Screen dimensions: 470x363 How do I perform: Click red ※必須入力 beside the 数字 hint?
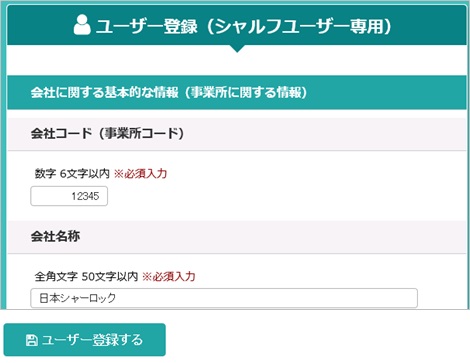(140, 173)
